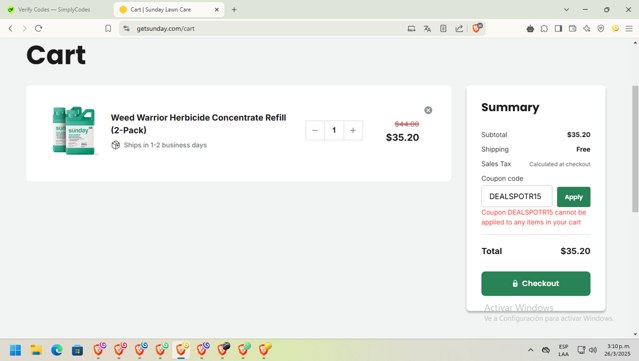Open the Brave taskbar icon with black badge
The height and width of the screenshot is (361, 639).
pos(223,350)
